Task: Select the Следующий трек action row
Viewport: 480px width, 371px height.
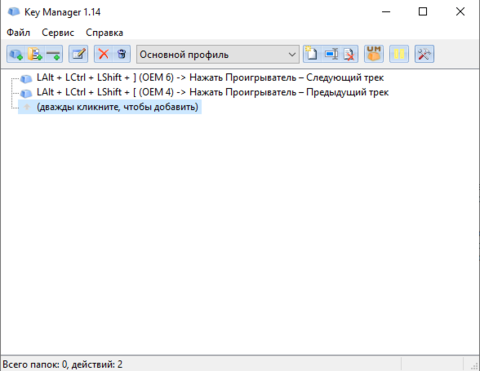Action: tap(210, 78)
